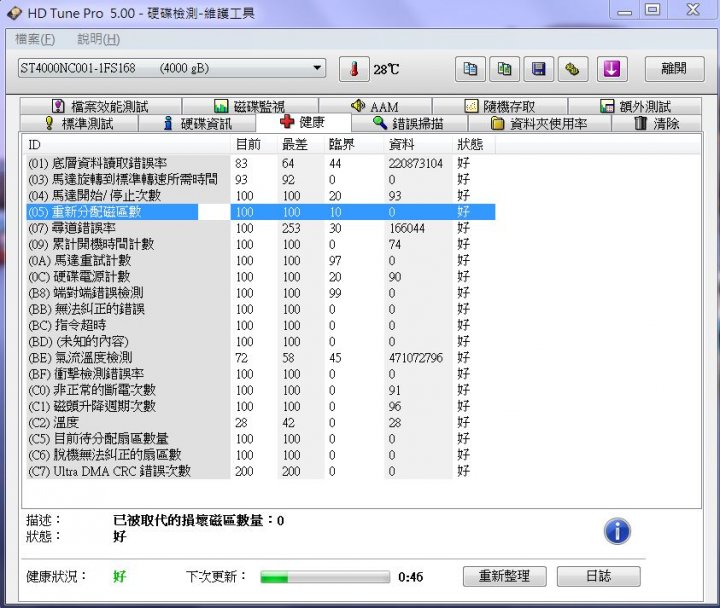Viewport: 720px width, 608px height.
Task: Switch to the AAM tab
Action: [x=375, y=107]
